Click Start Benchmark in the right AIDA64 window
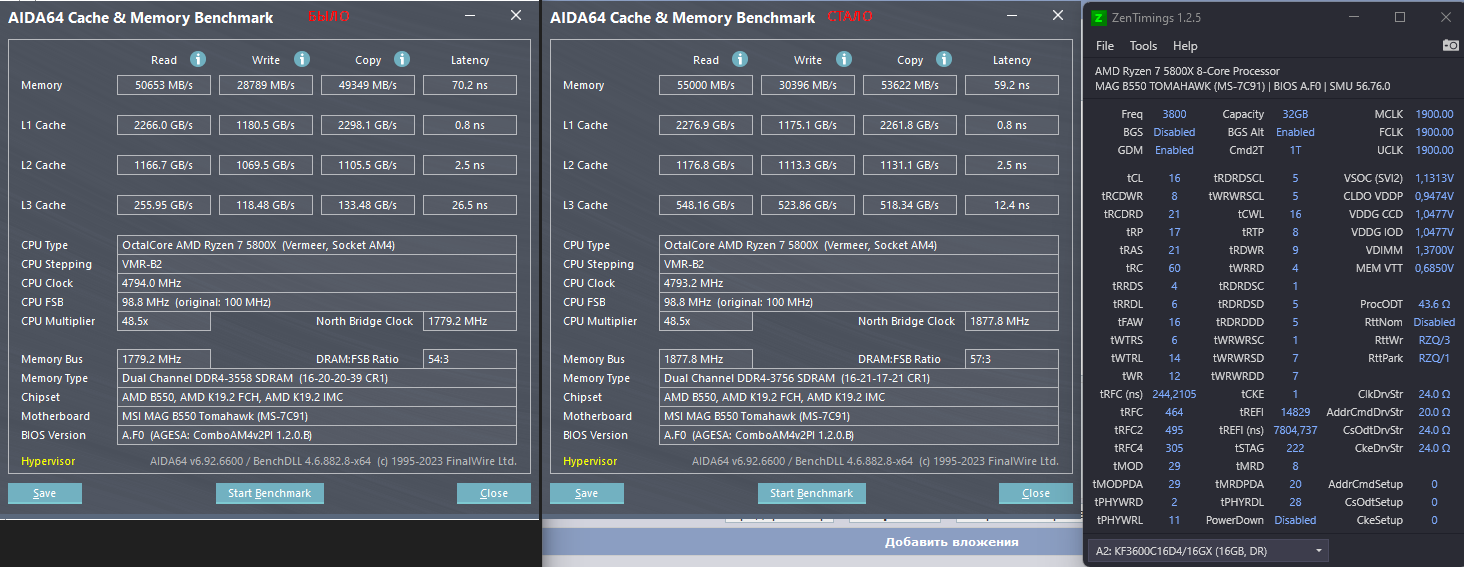The height and width of the screenshot is (567, 1464). coord(812,493)
